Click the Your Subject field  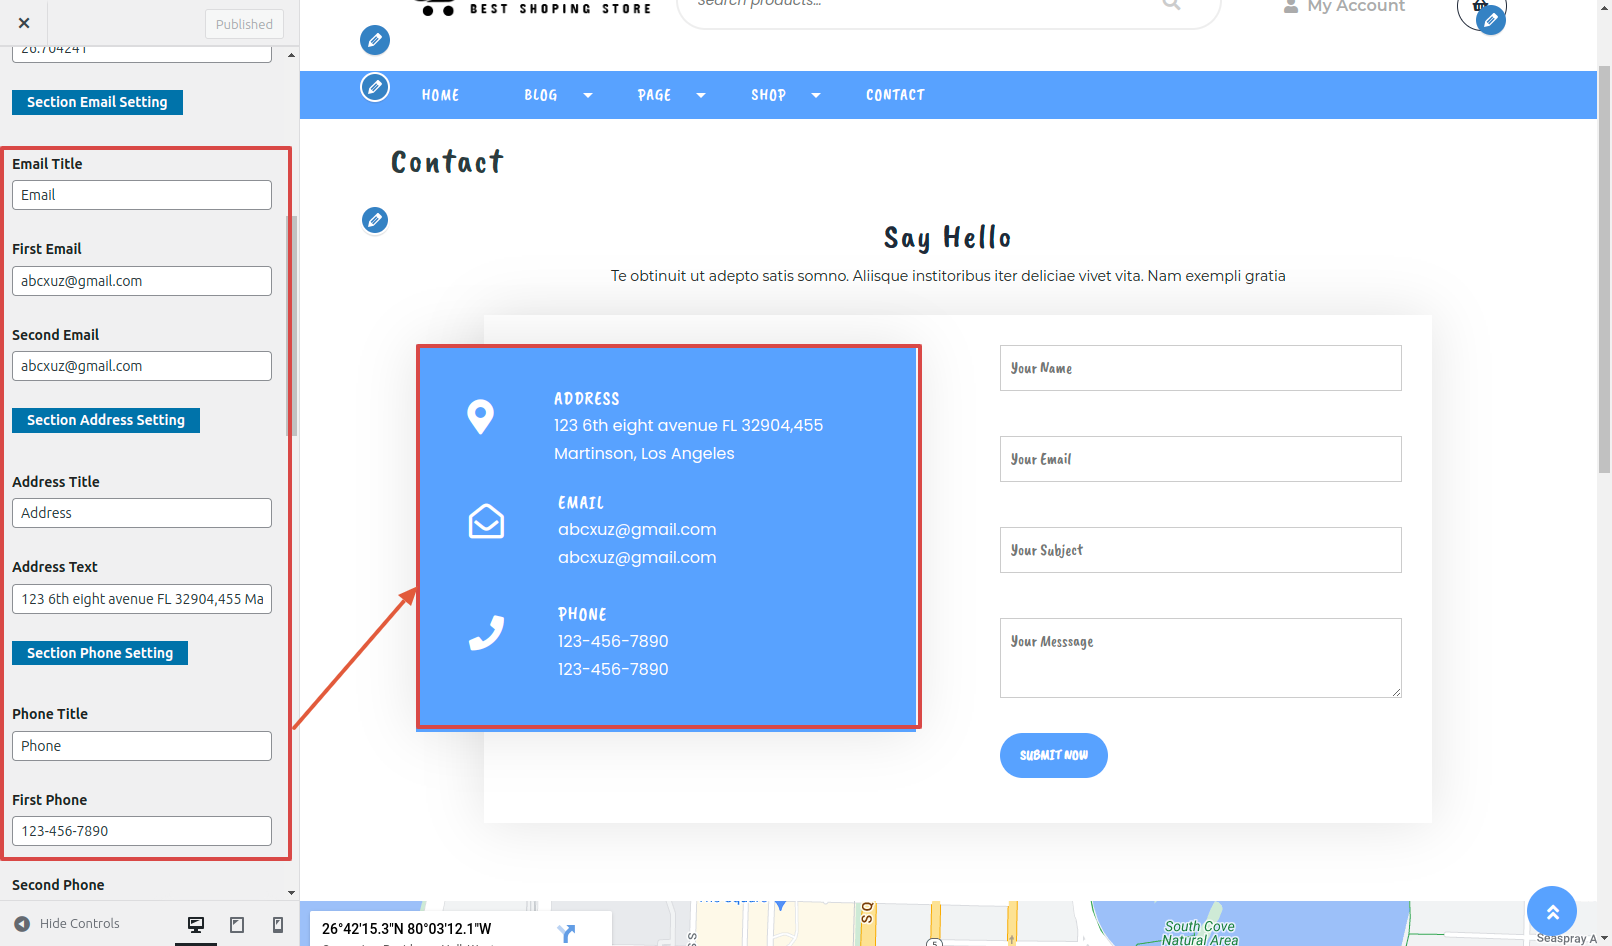(1200, 550)
